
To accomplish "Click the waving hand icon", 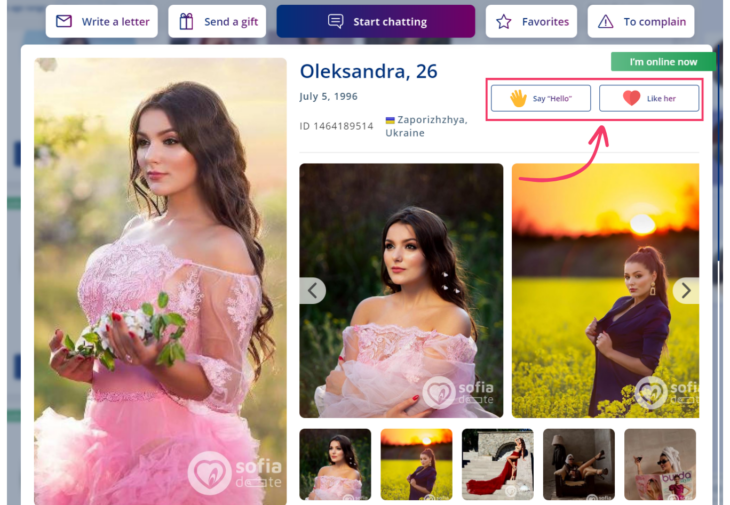I will point(518,98).
